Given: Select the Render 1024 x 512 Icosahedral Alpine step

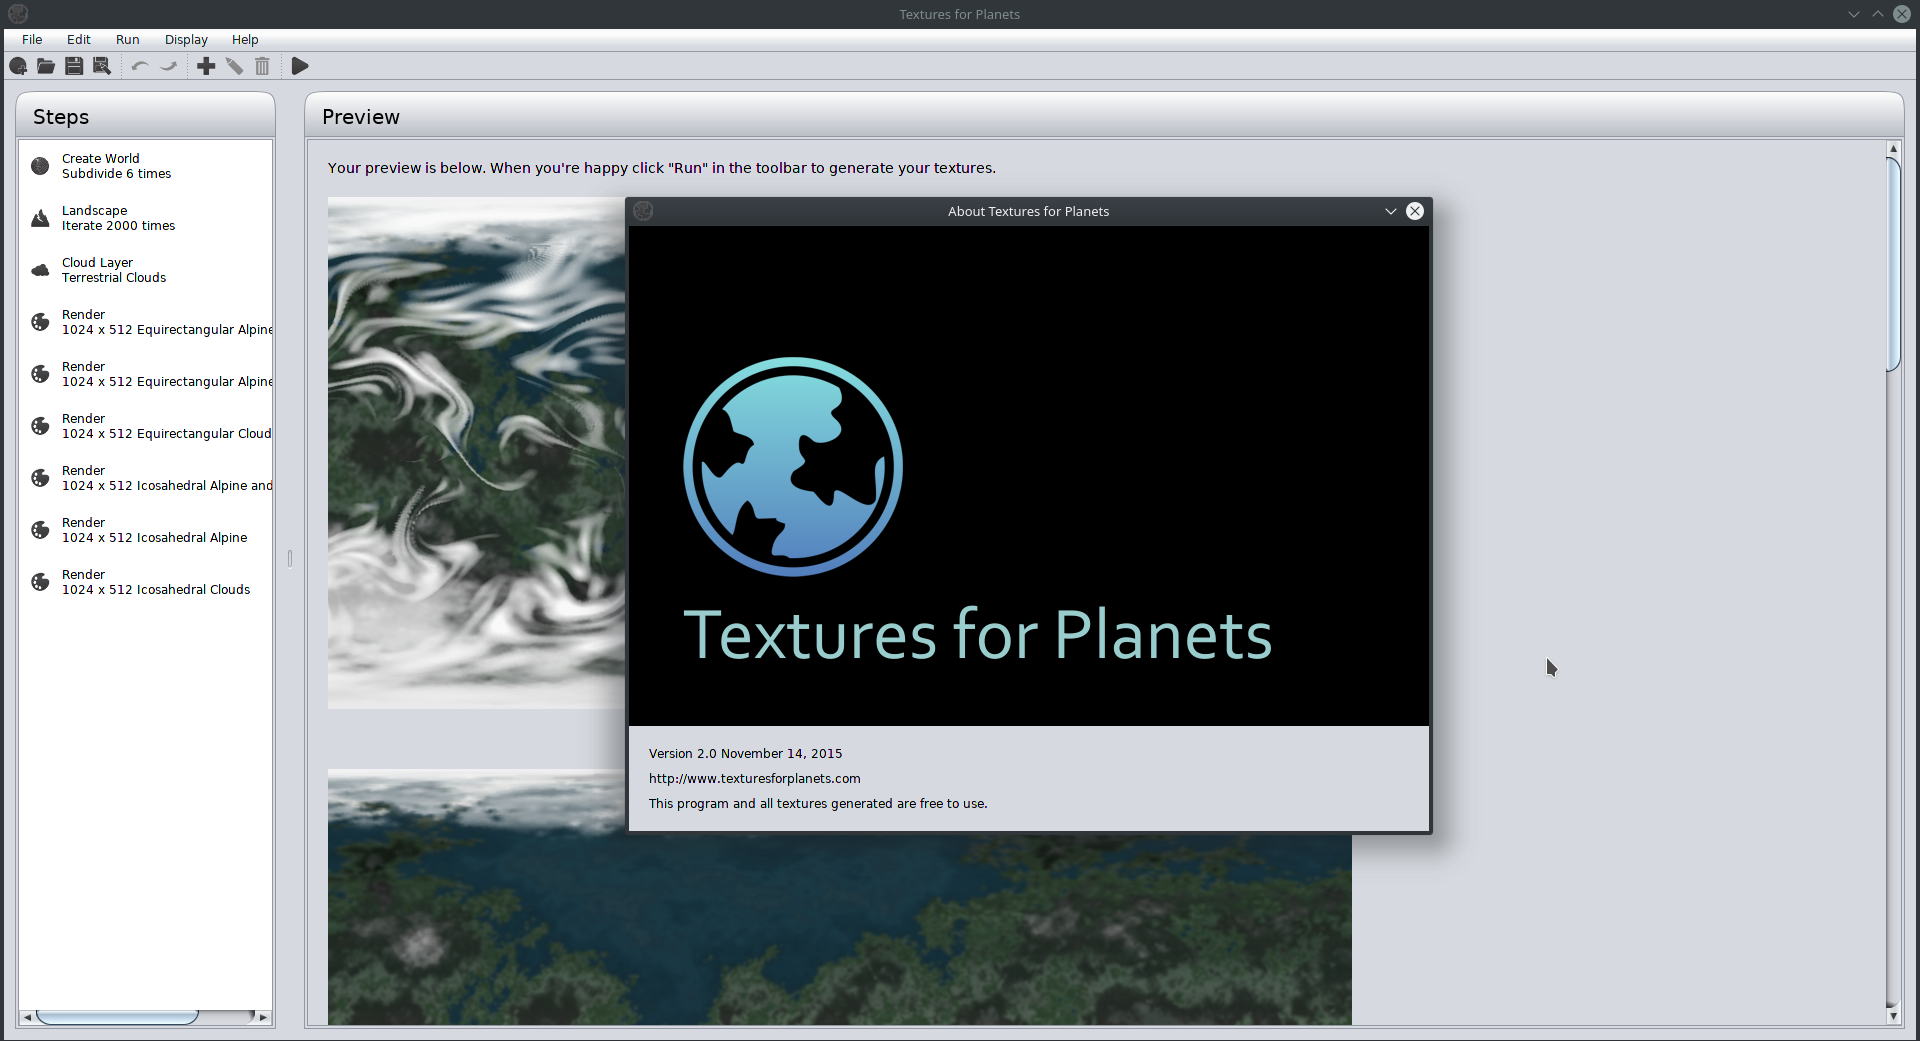Looking at the screenshot, I should click(x=145, y=530).
